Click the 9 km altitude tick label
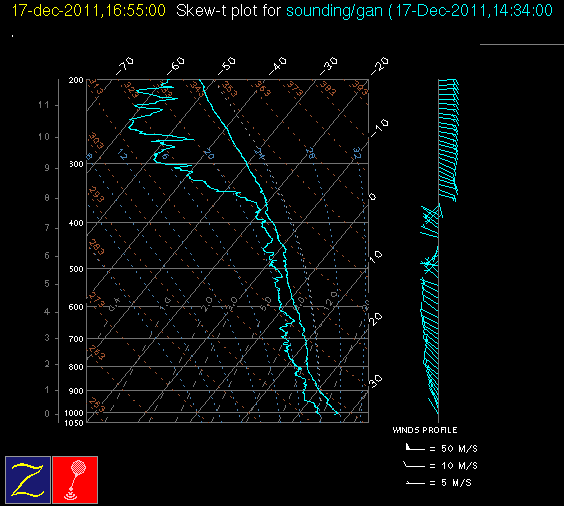 pos(47,168)
